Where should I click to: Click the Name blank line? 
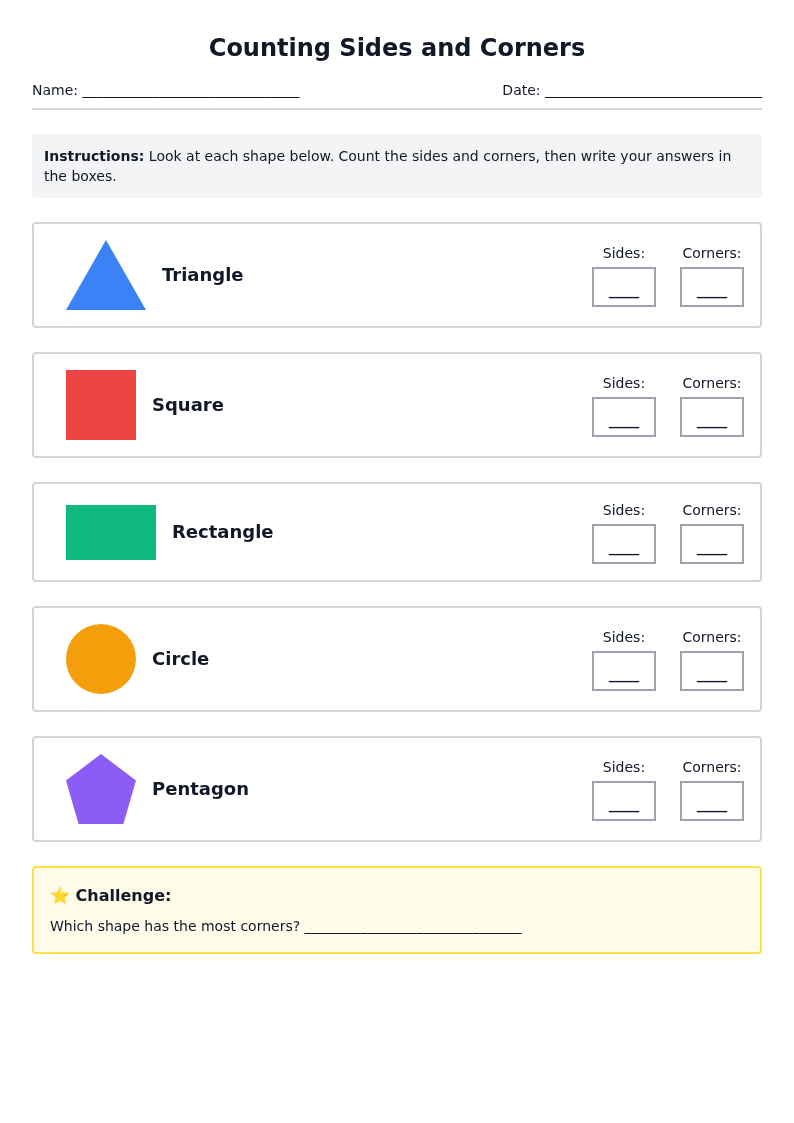point(190,93)
